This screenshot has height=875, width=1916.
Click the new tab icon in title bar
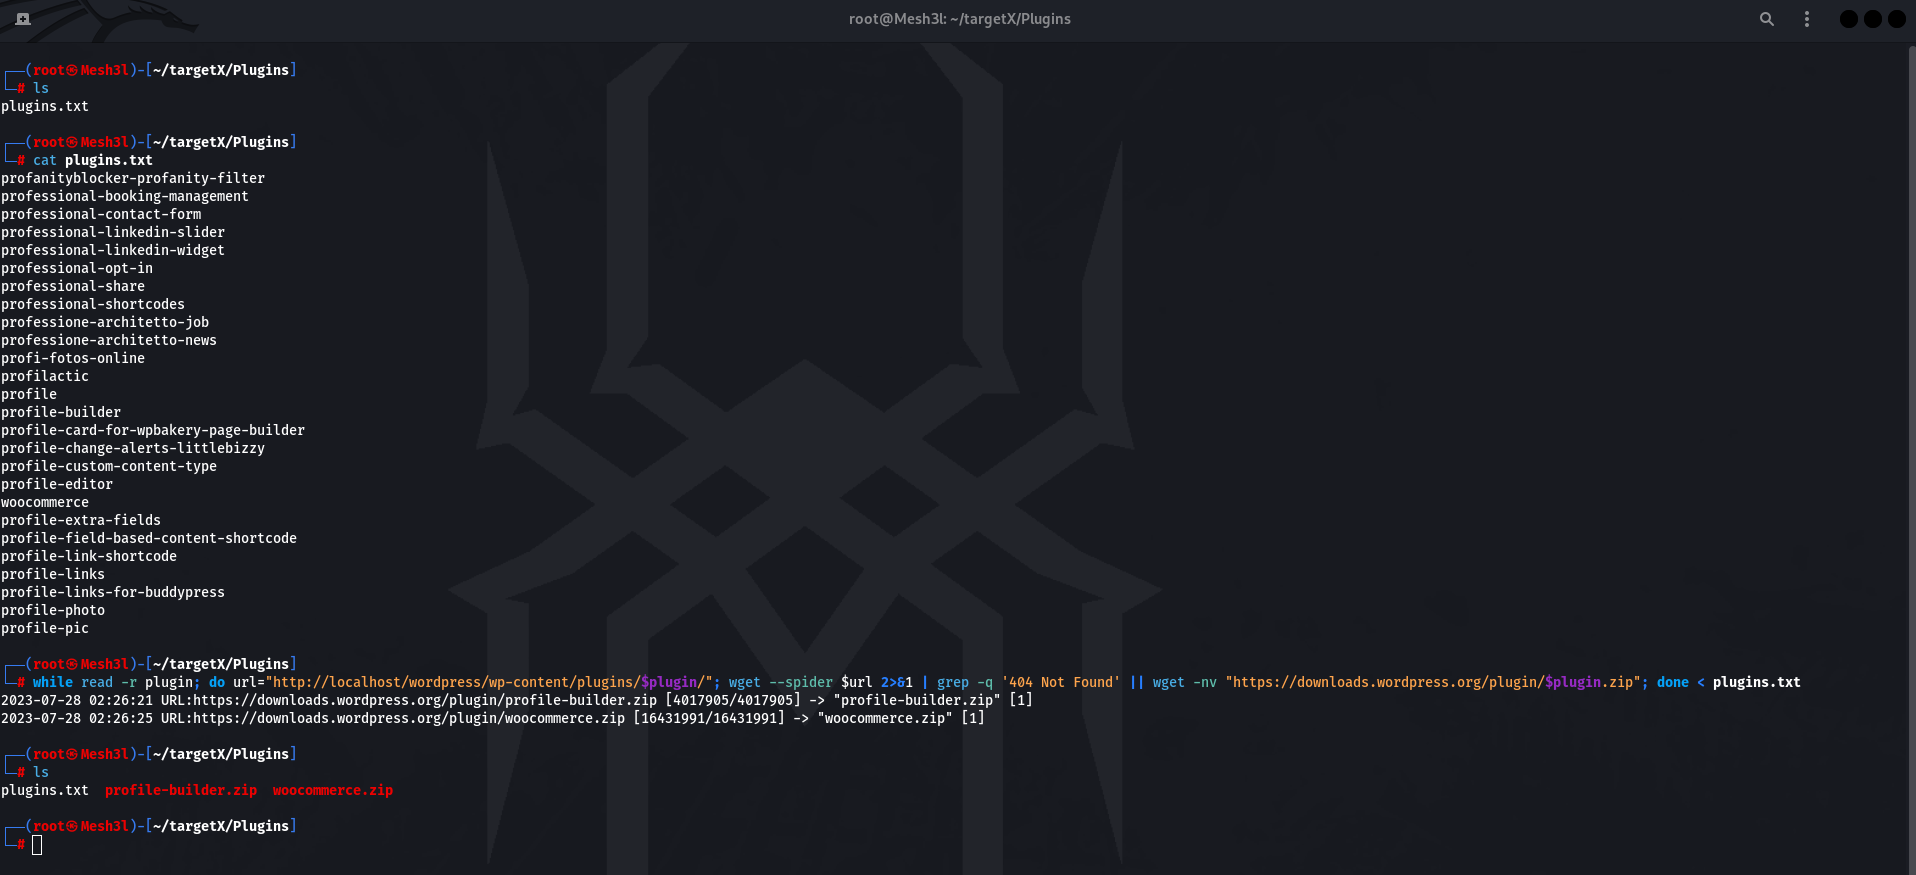[x=23, y=19]
